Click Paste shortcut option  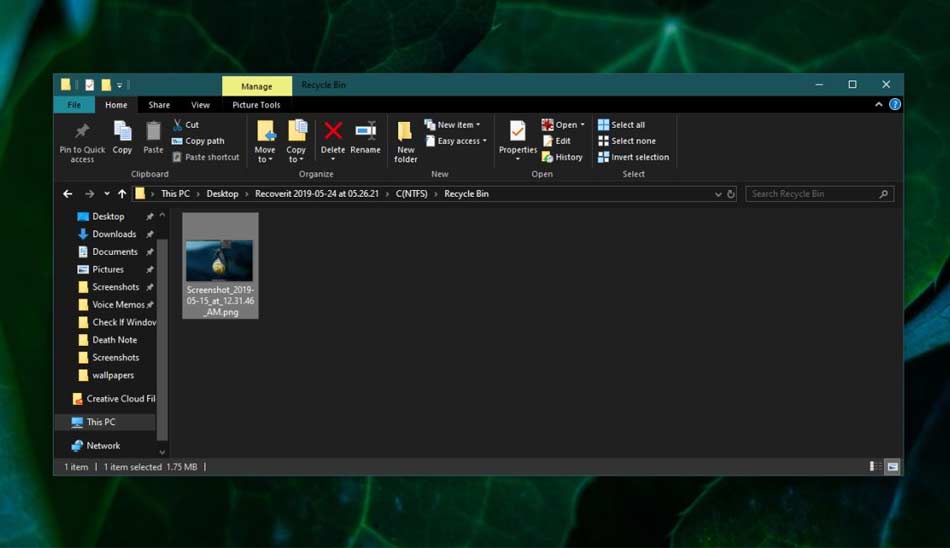[206, 157]
